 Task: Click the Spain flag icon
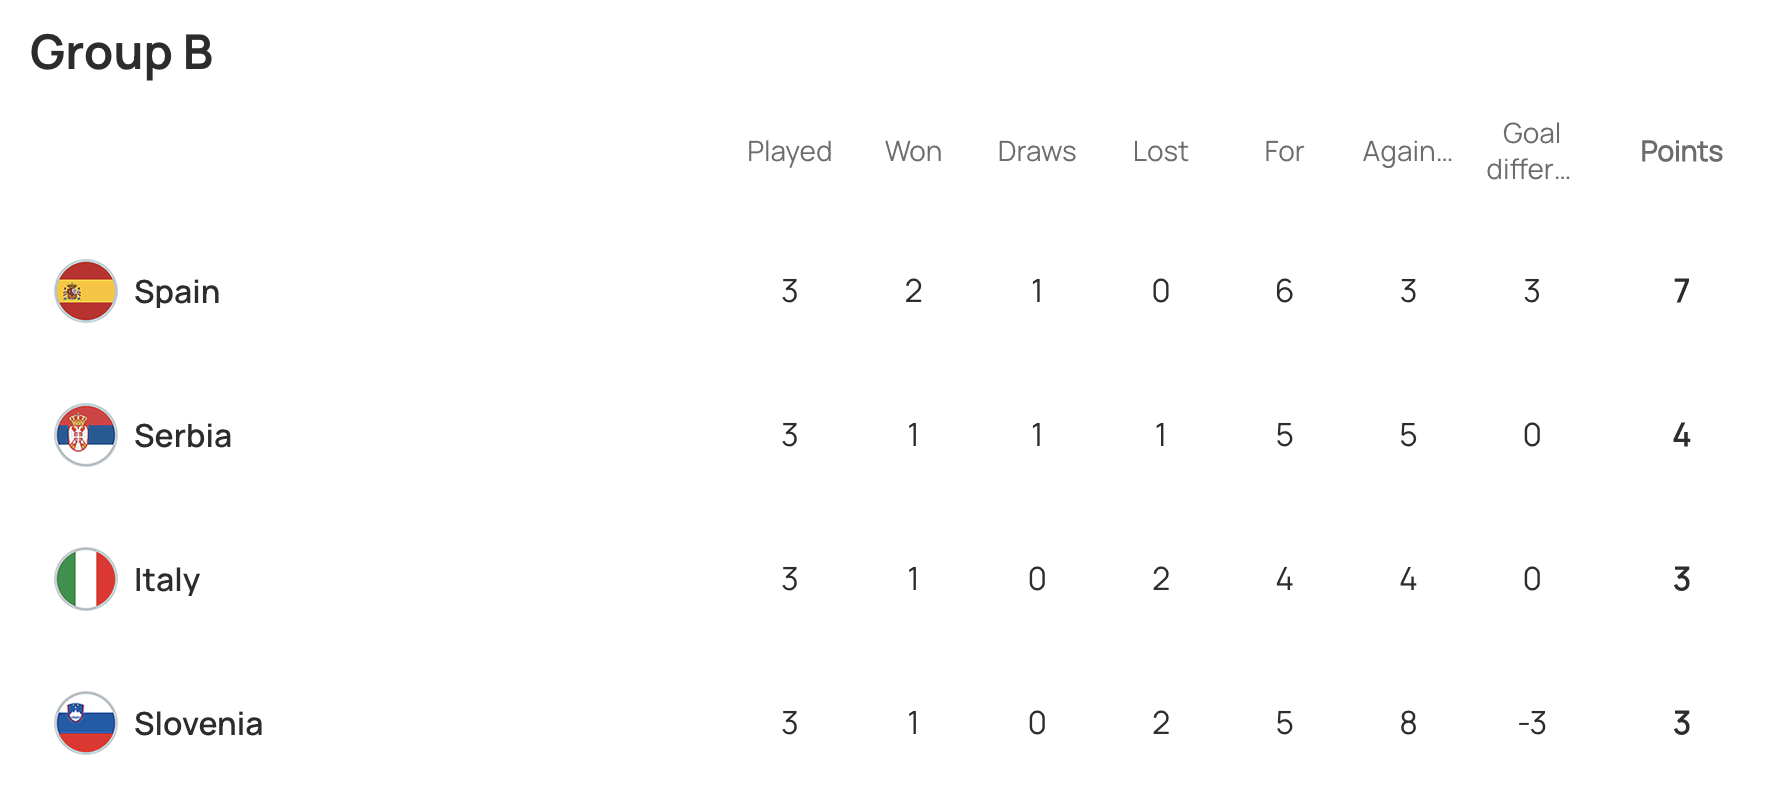[x=86, y=291]
